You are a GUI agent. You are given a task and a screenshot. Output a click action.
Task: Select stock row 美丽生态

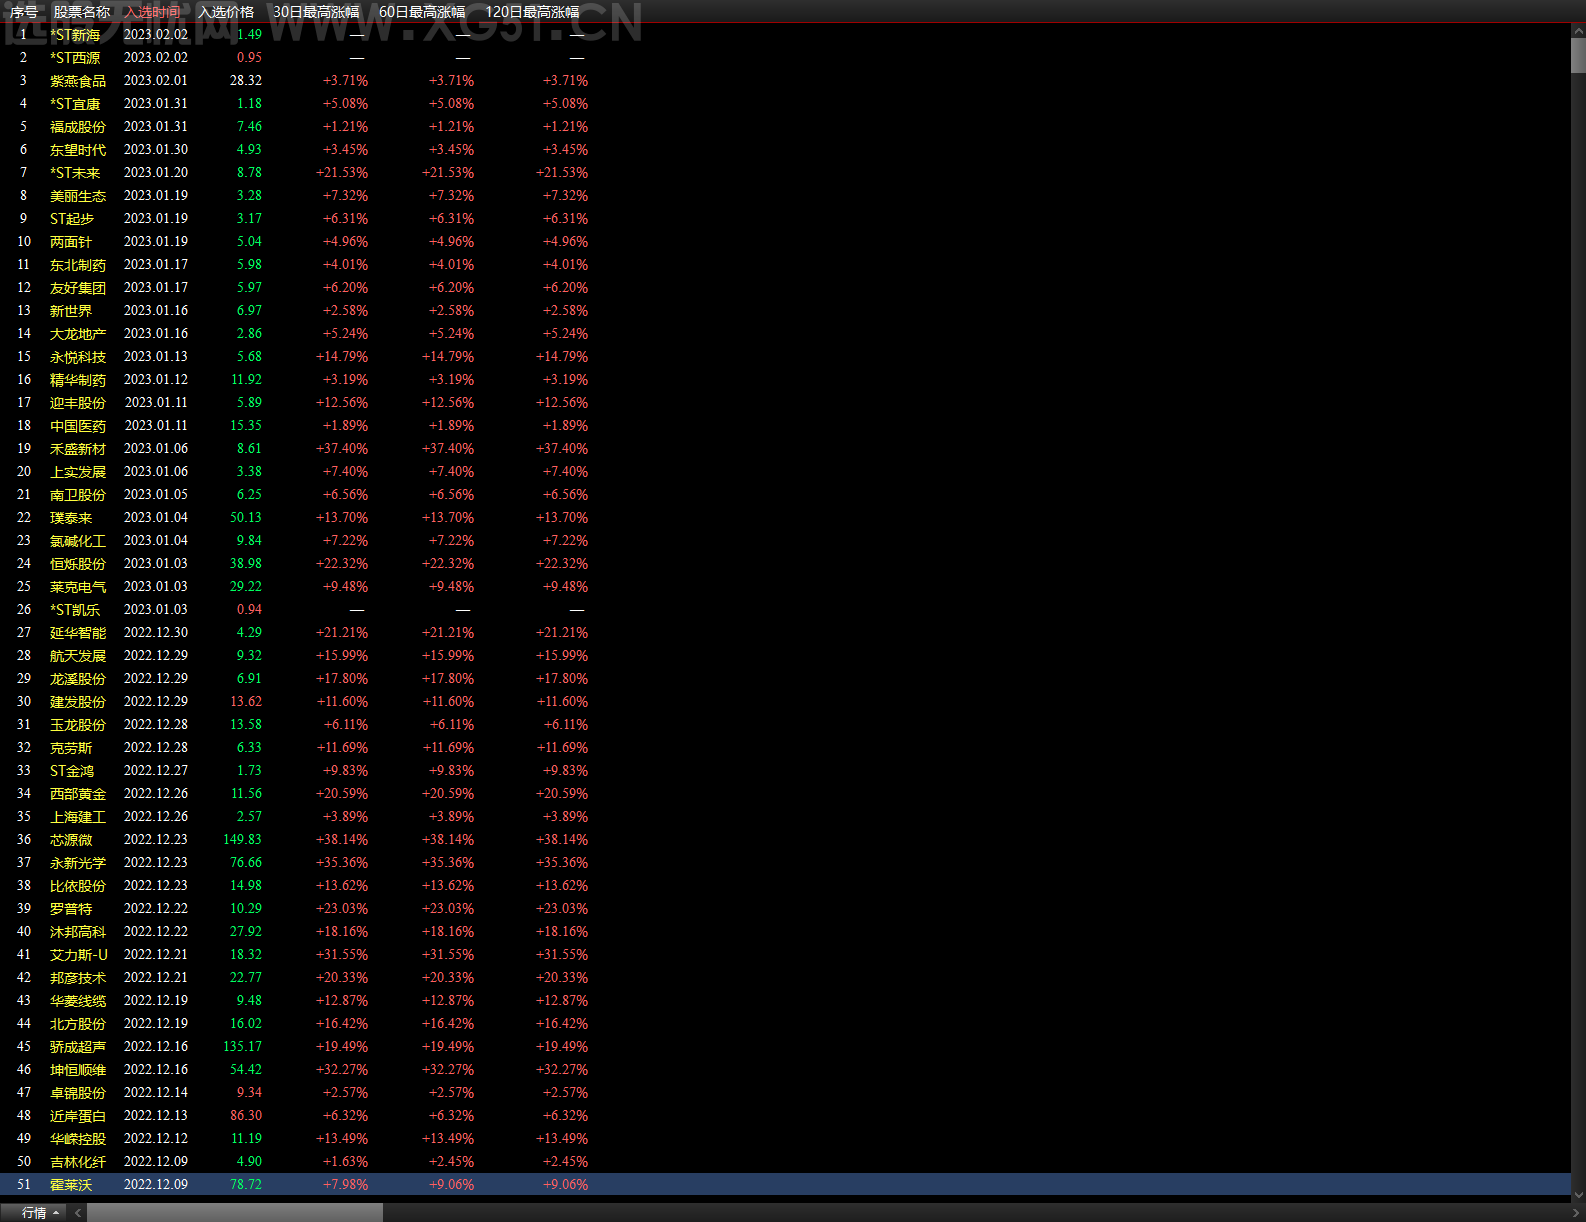[785, 195]
